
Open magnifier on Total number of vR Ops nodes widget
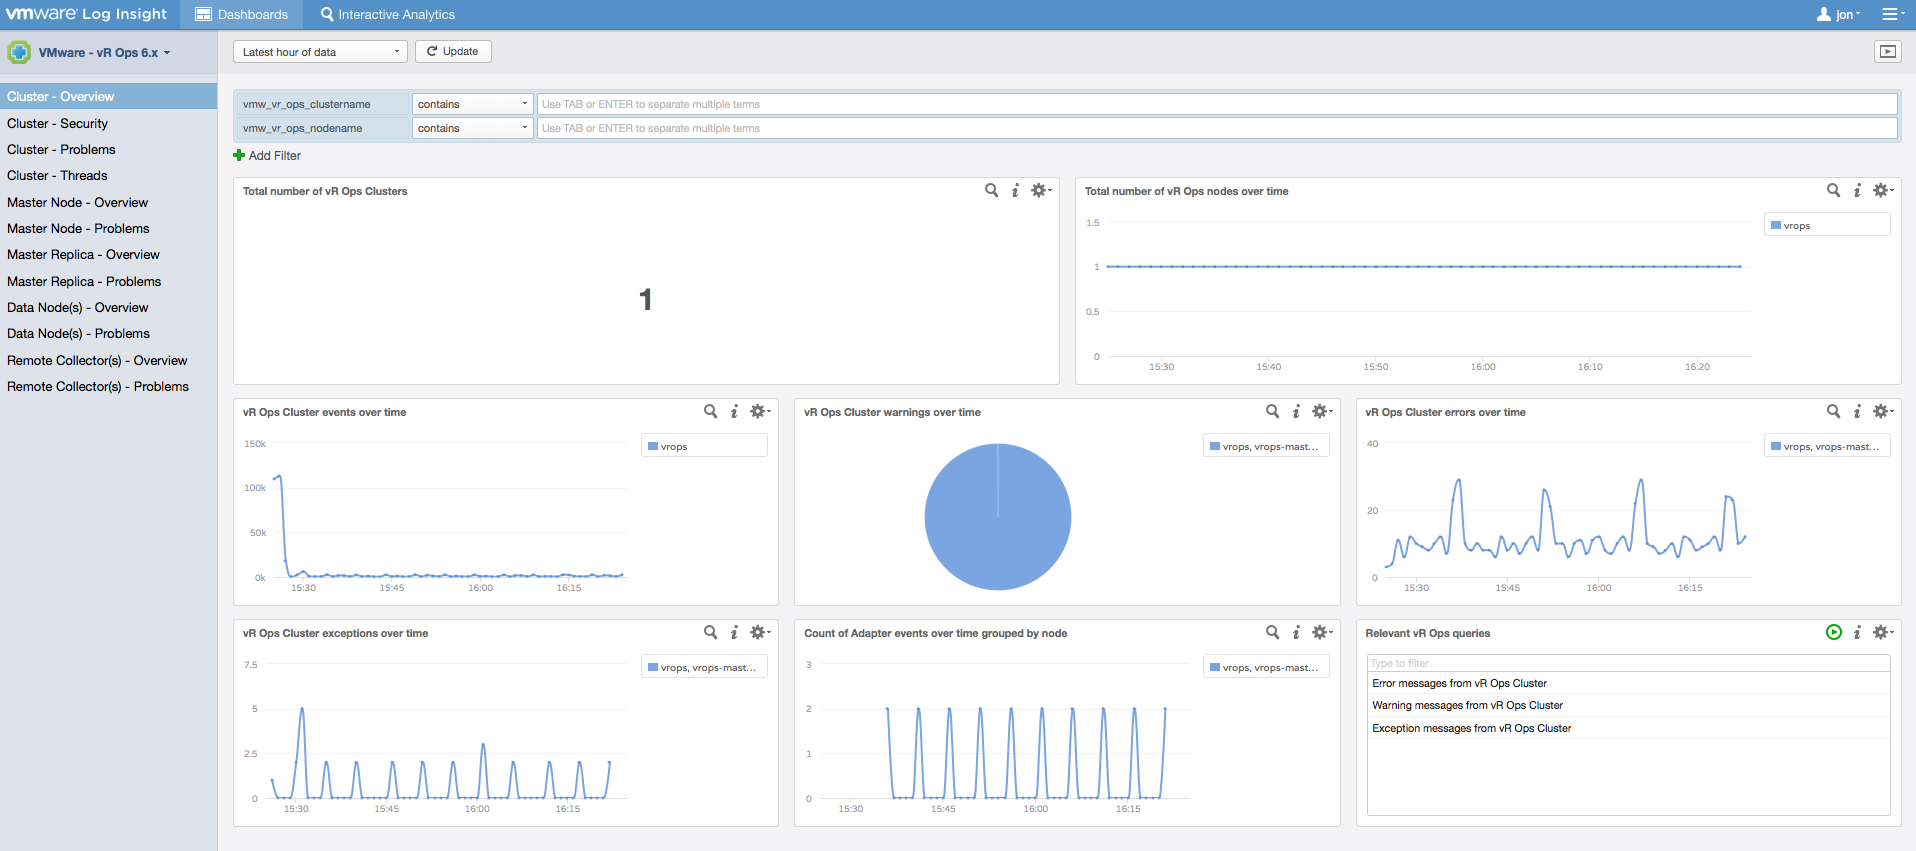[1833, 190]
